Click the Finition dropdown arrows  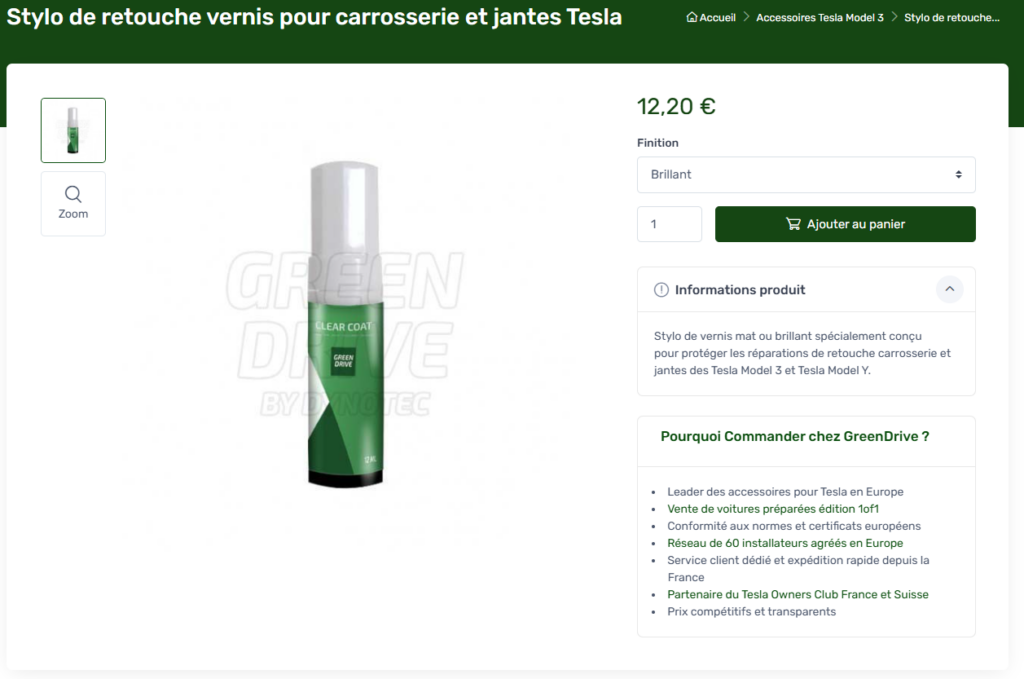click(958, 174)
